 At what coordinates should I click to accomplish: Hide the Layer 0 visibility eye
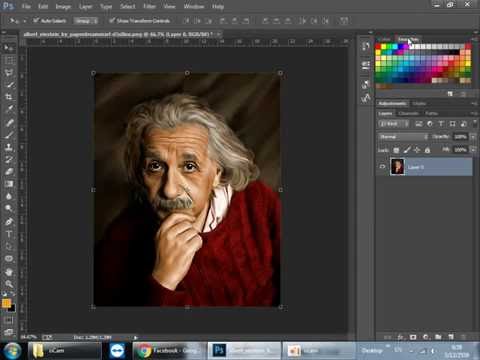(x=383, y=167)
